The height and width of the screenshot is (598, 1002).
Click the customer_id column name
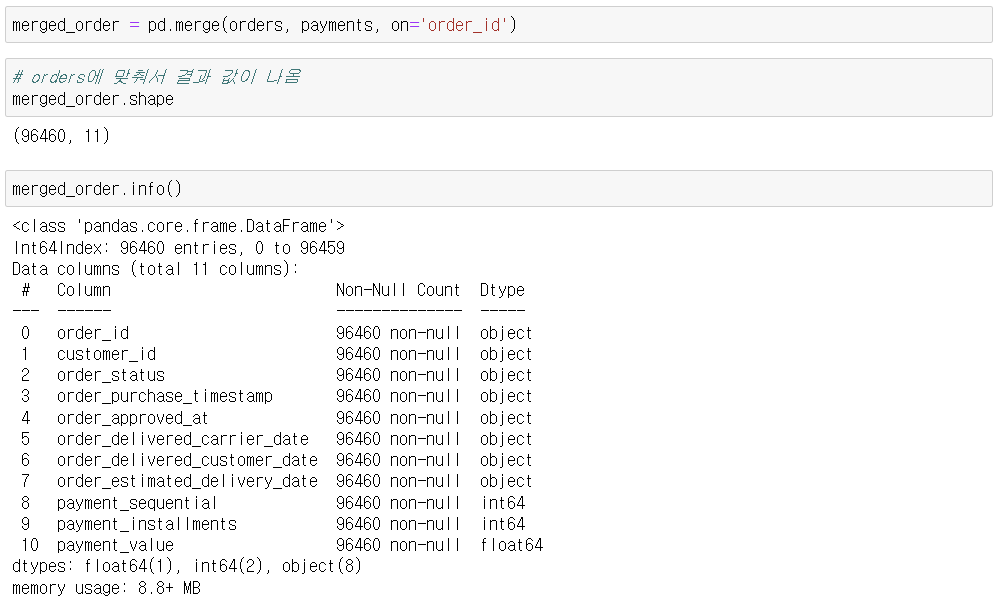click(x=106, y=354)
